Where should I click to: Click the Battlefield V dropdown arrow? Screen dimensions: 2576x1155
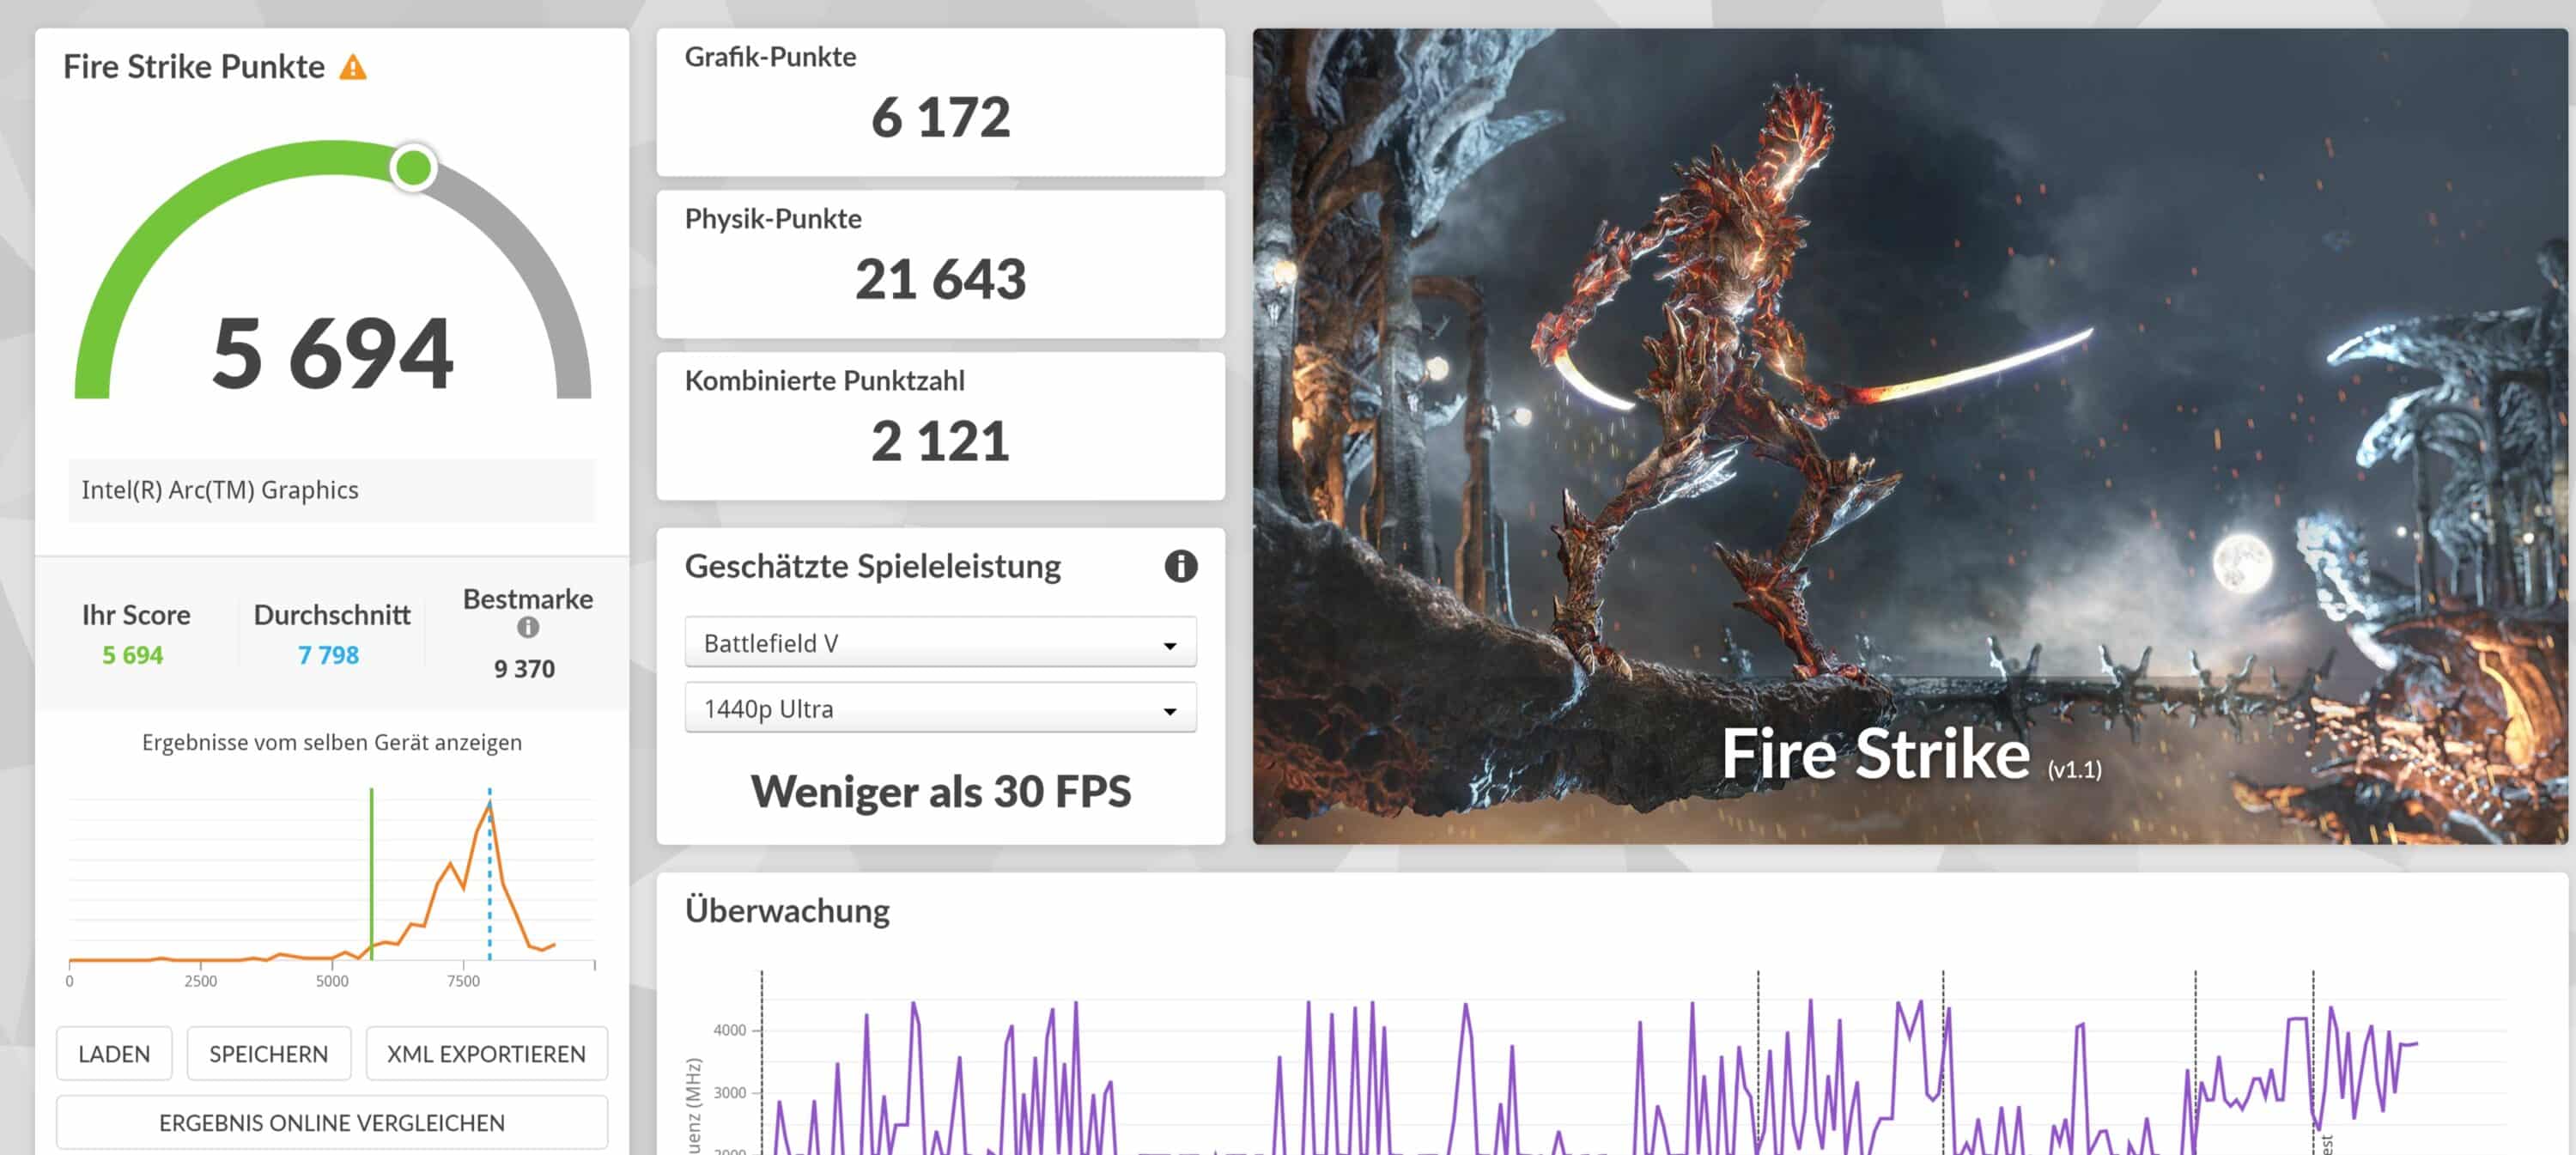[x=1169, y=645]
